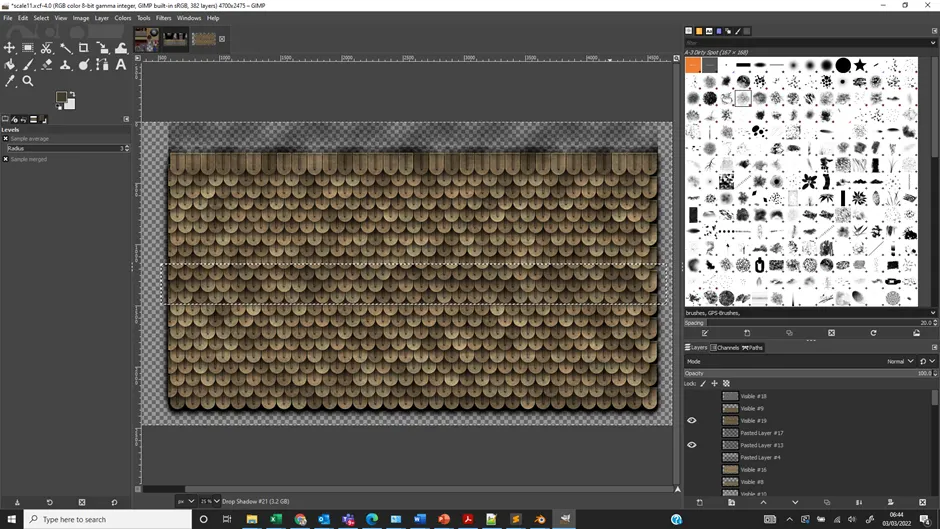The height and width of the screenshot is (529, 940).
Task: Open the brush filter dropdown arrow
Action: pos(932,43)
